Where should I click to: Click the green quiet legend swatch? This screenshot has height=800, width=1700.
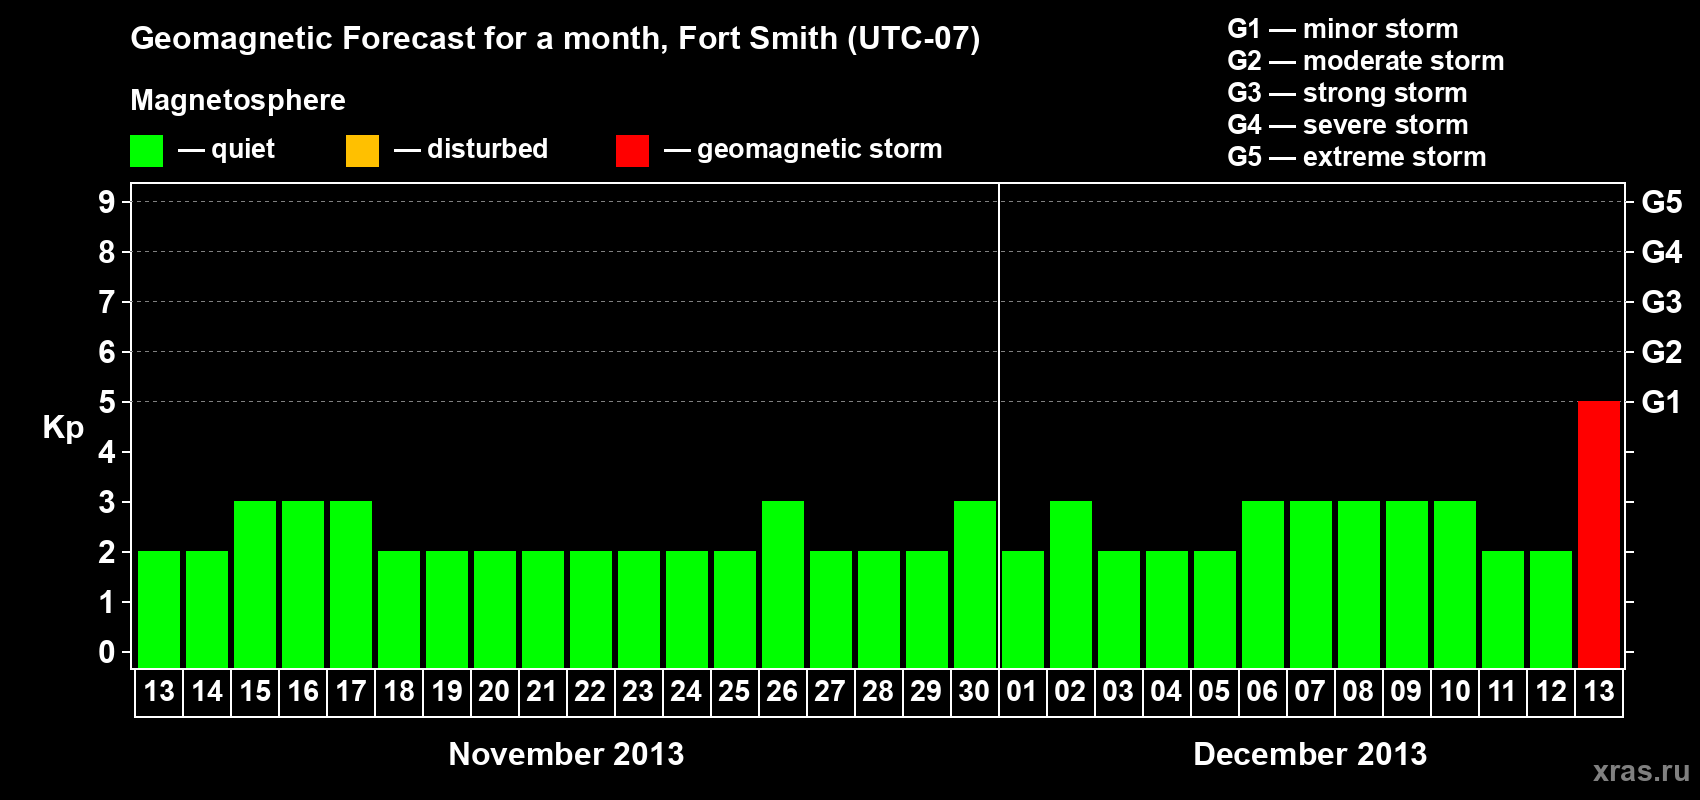[x=146, y=151]
